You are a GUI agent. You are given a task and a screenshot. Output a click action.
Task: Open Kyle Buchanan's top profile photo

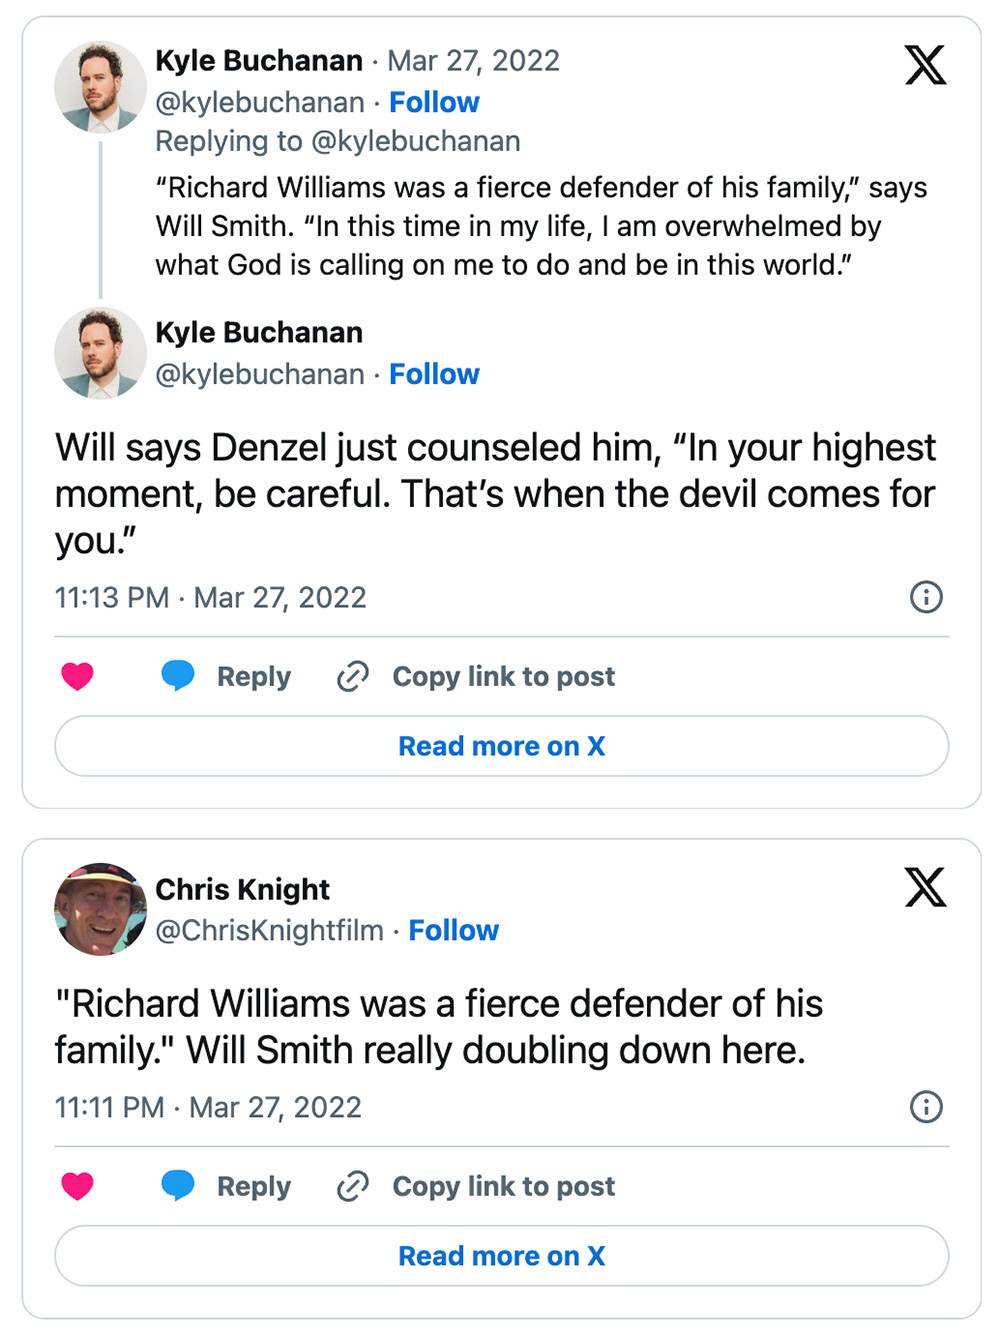(x=100, y=87)
